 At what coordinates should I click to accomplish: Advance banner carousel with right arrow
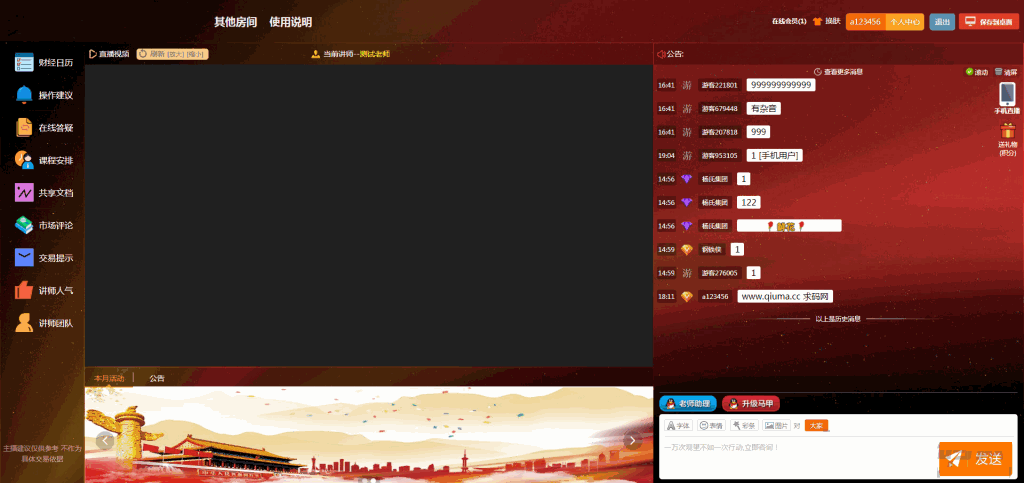point(632,440)
